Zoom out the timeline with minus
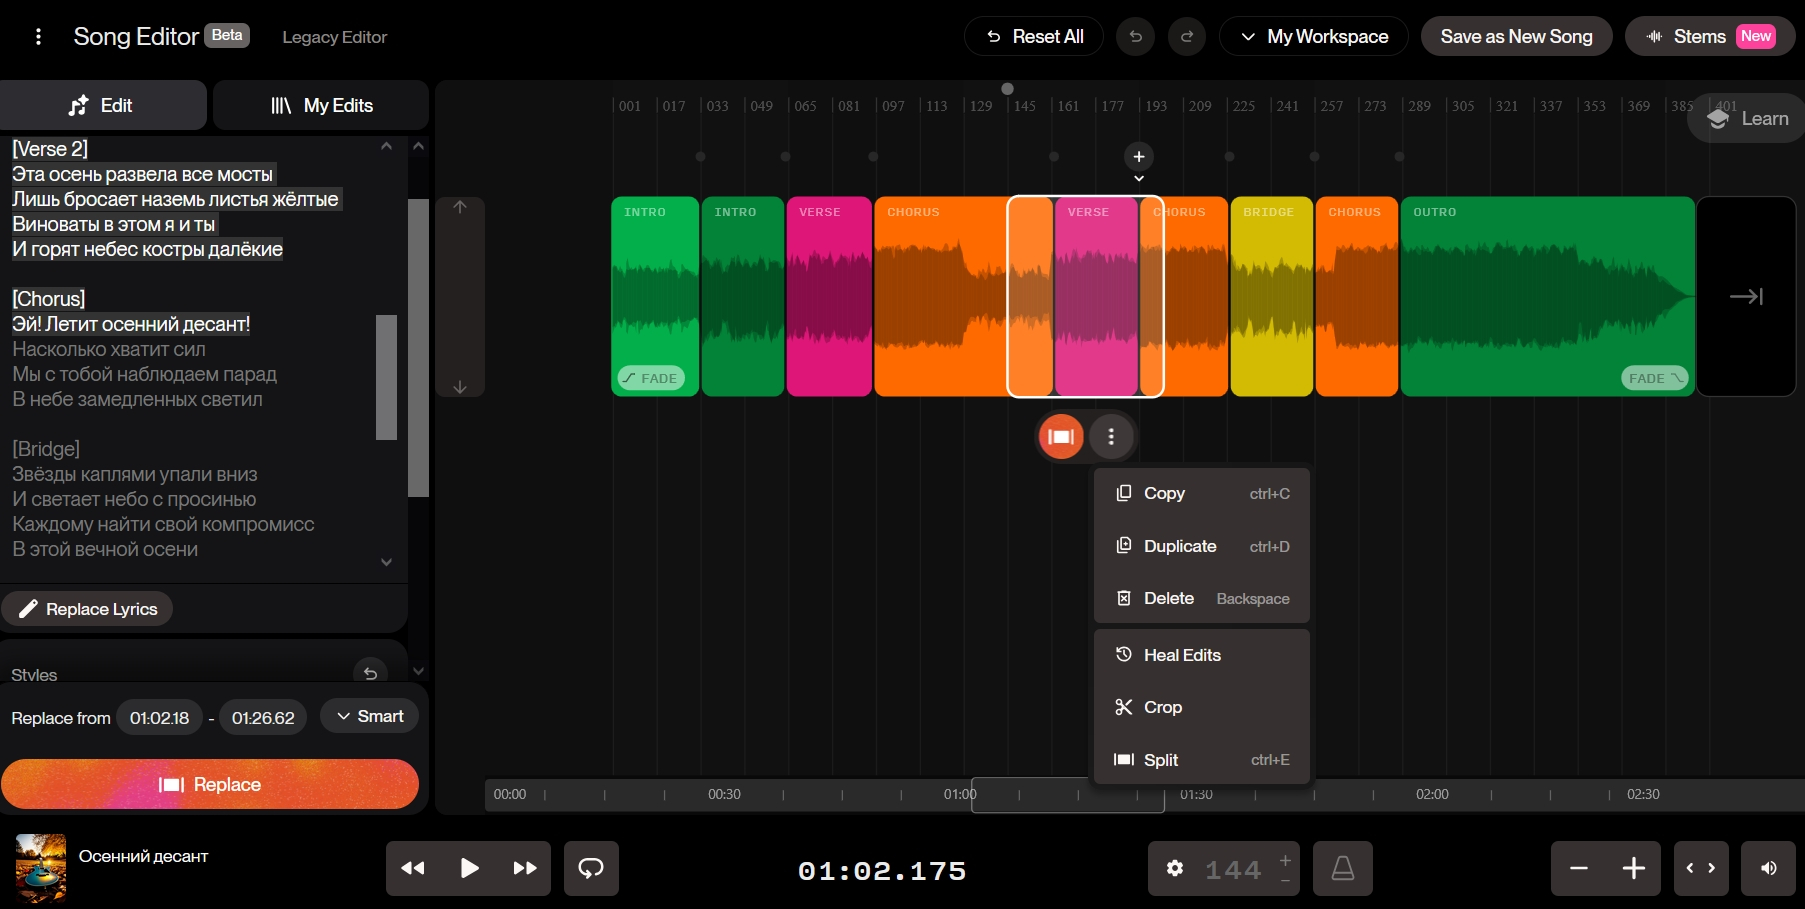Screen dimensions: 1805x909 coord(1579,868)
